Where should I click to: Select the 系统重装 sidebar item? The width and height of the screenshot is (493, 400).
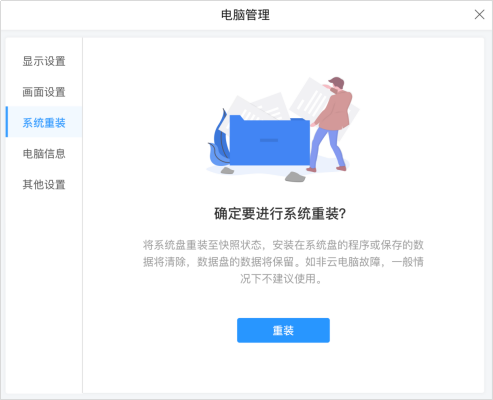(44, 123)
